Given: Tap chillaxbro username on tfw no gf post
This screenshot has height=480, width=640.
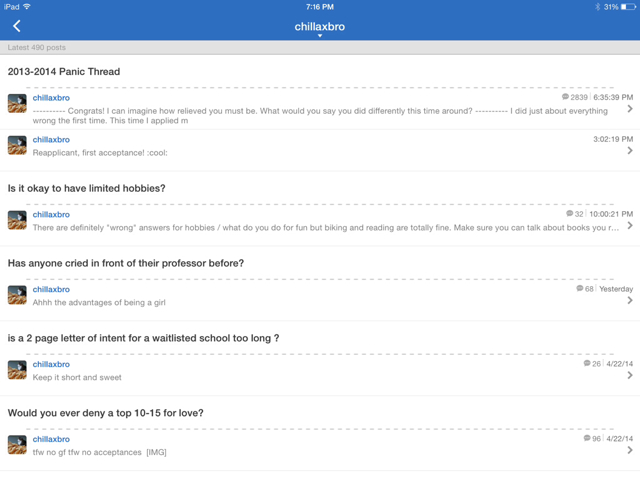Looking at the screenshot, I should tap(51, 439).
